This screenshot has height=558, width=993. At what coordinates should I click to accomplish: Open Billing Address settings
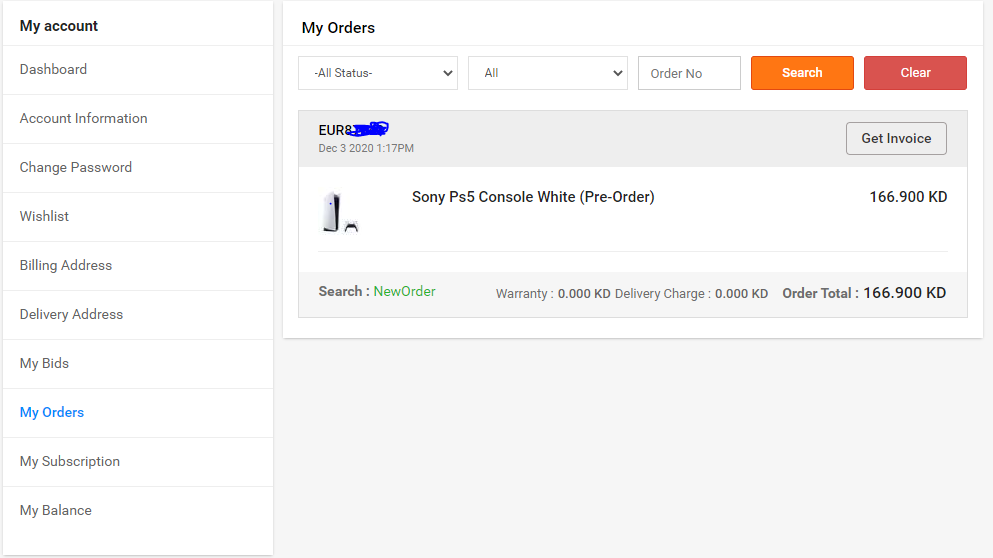(x=66, y=265)
